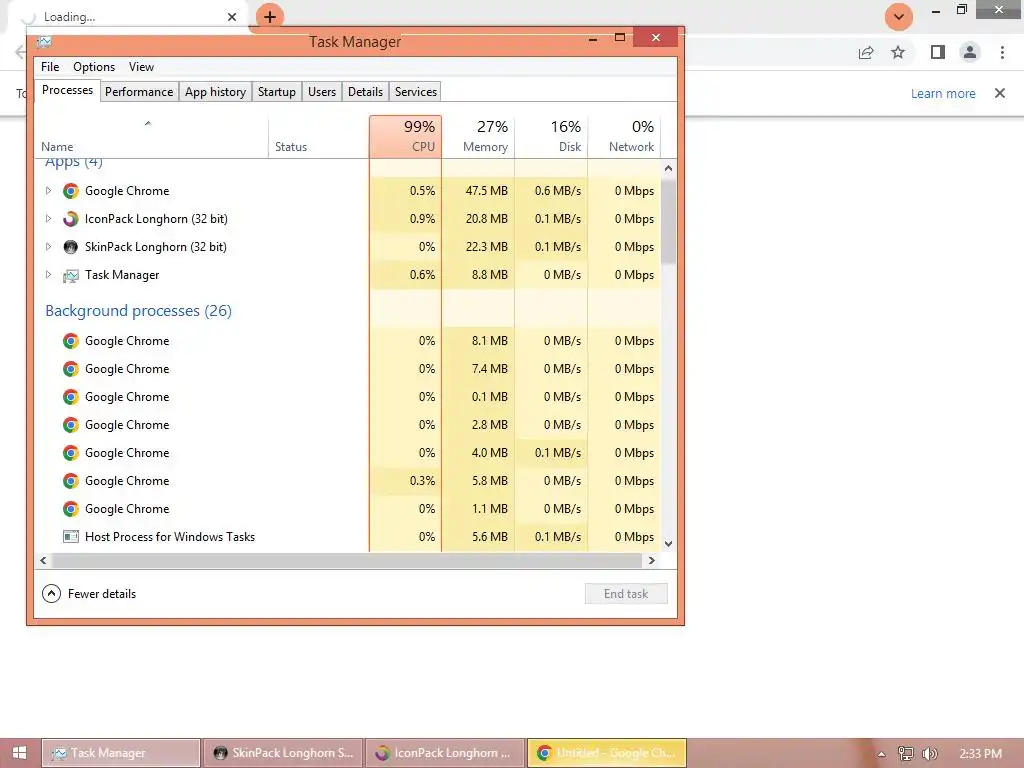This screenshot has height=768, width=1024.
Task: Click Host Process for Windows Tasks icon
Action: 71,537
